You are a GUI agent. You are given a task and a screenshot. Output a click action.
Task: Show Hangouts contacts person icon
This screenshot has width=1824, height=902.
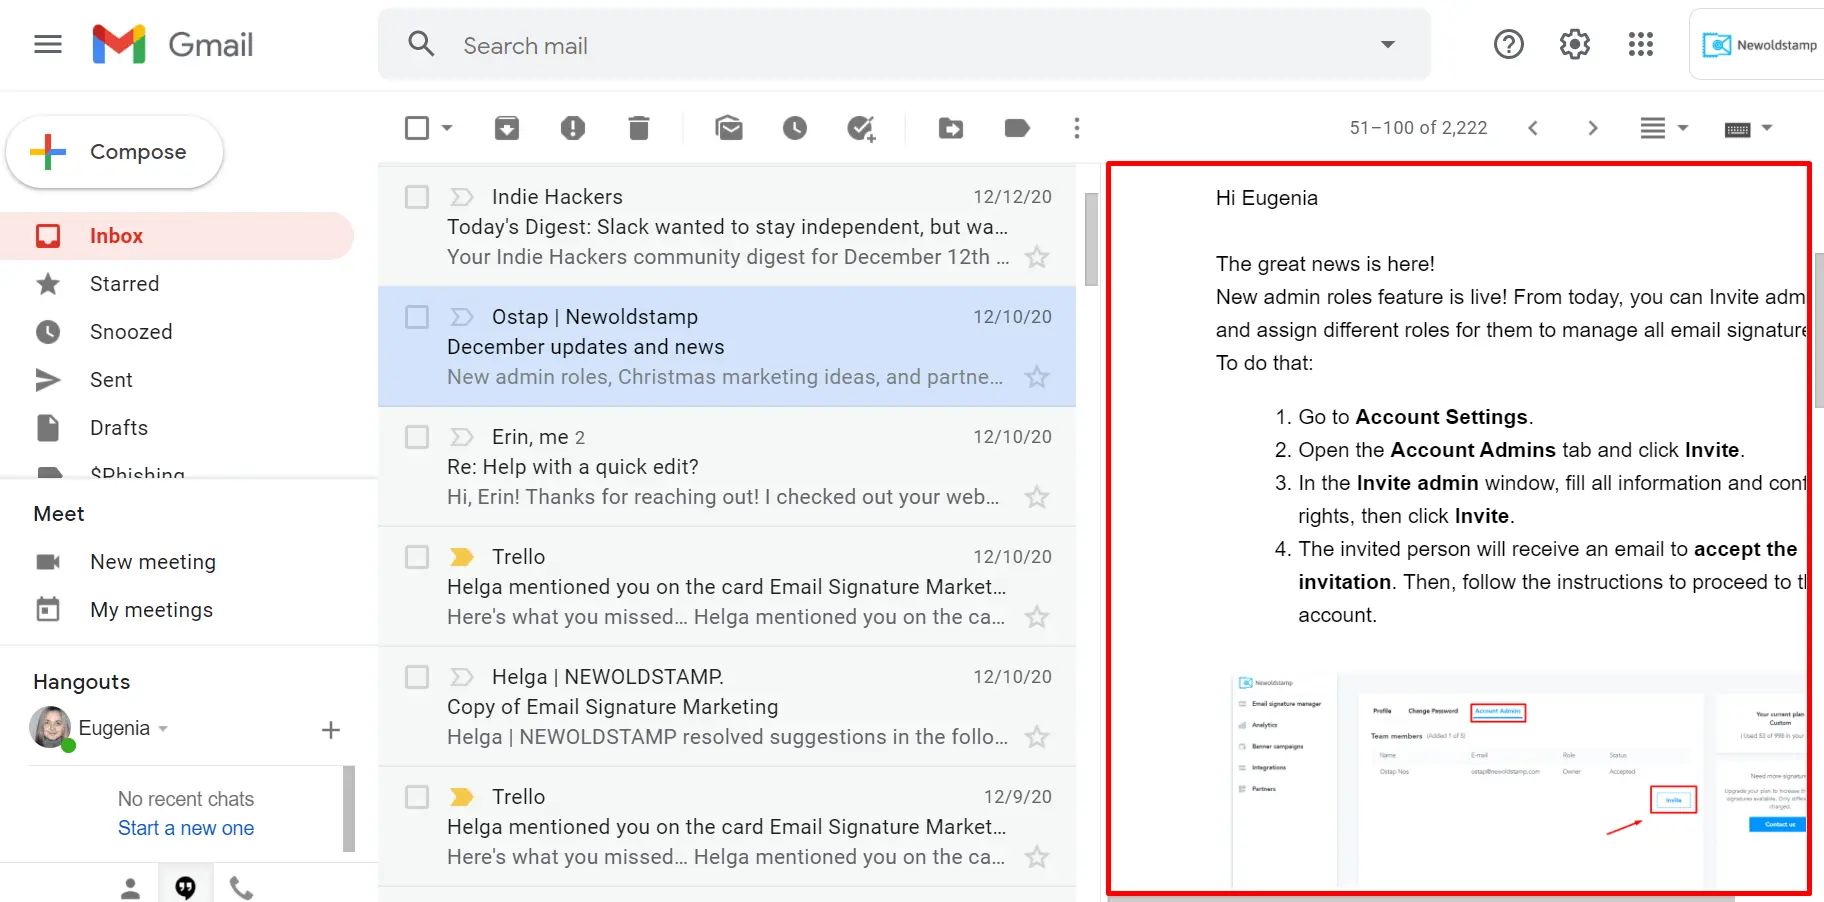click(x=130, y=888)
